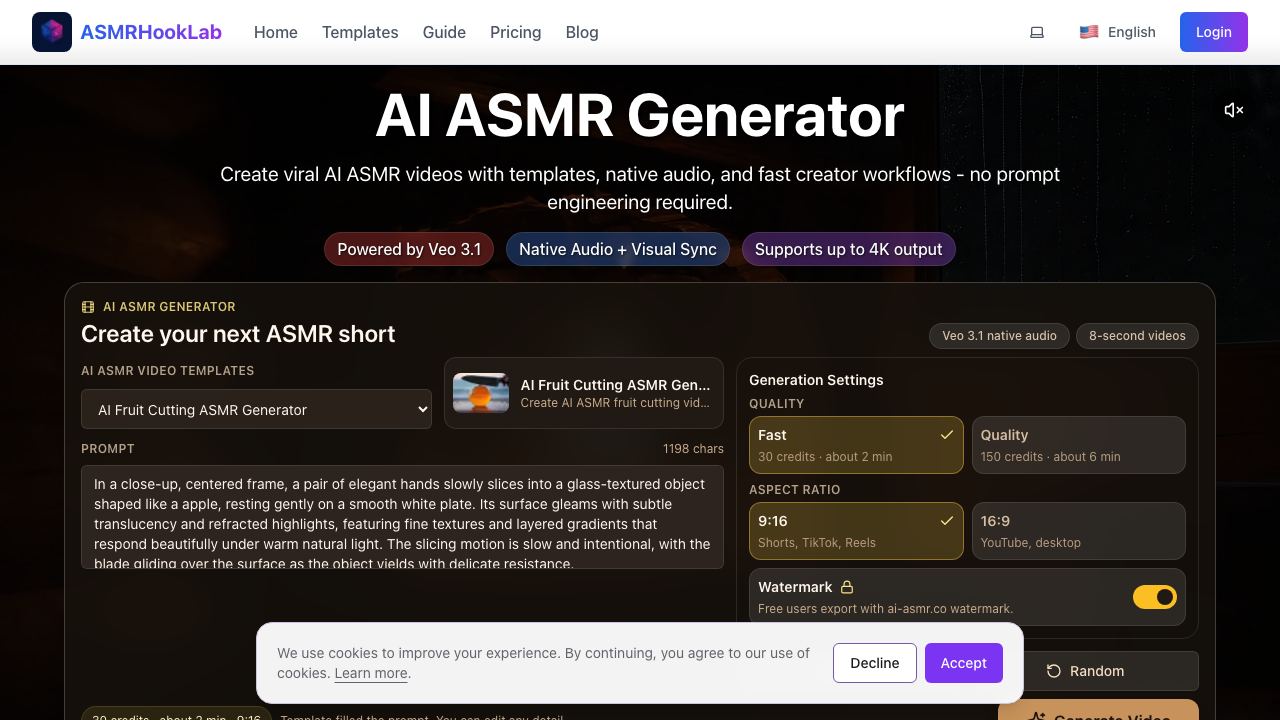This screenshot has height=720, width=1280.
Task: Click the Veo 3.1 native audio tag
Action: pos(999,336)
